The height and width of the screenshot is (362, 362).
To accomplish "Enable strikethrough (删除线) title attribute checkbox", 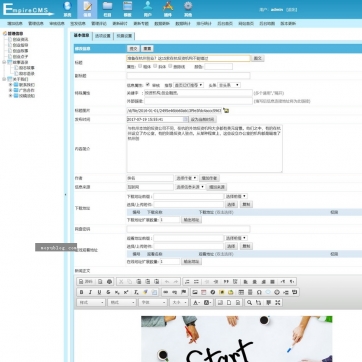I will (170, 66).
